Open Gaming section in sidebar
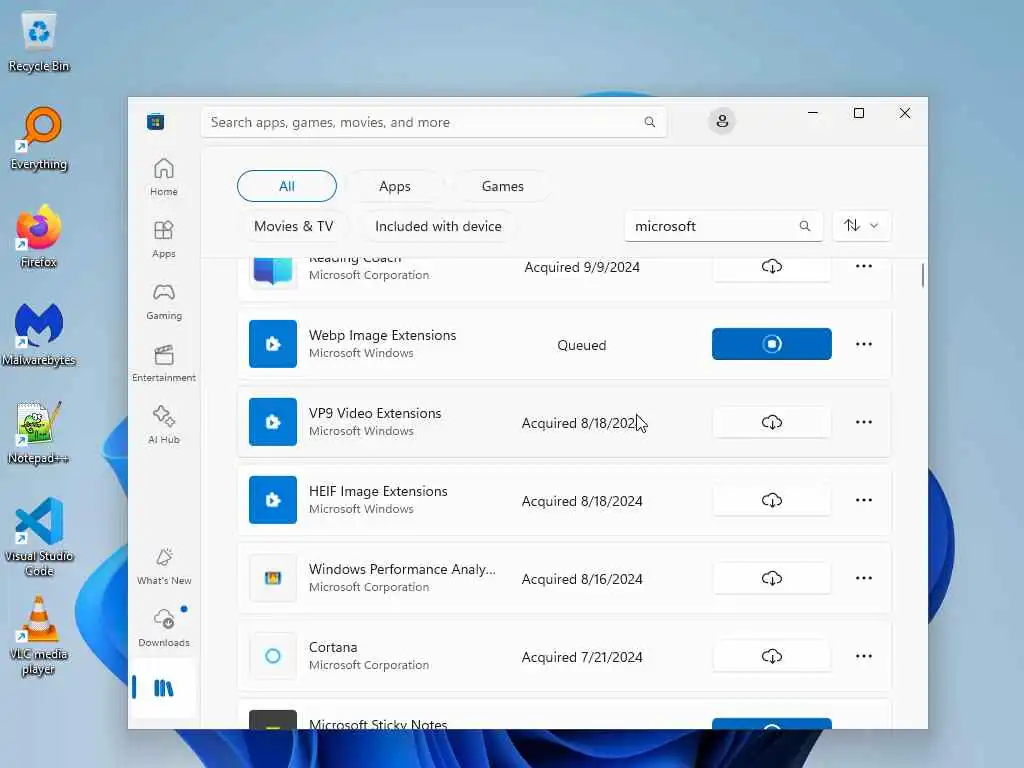 click(163, 301)
